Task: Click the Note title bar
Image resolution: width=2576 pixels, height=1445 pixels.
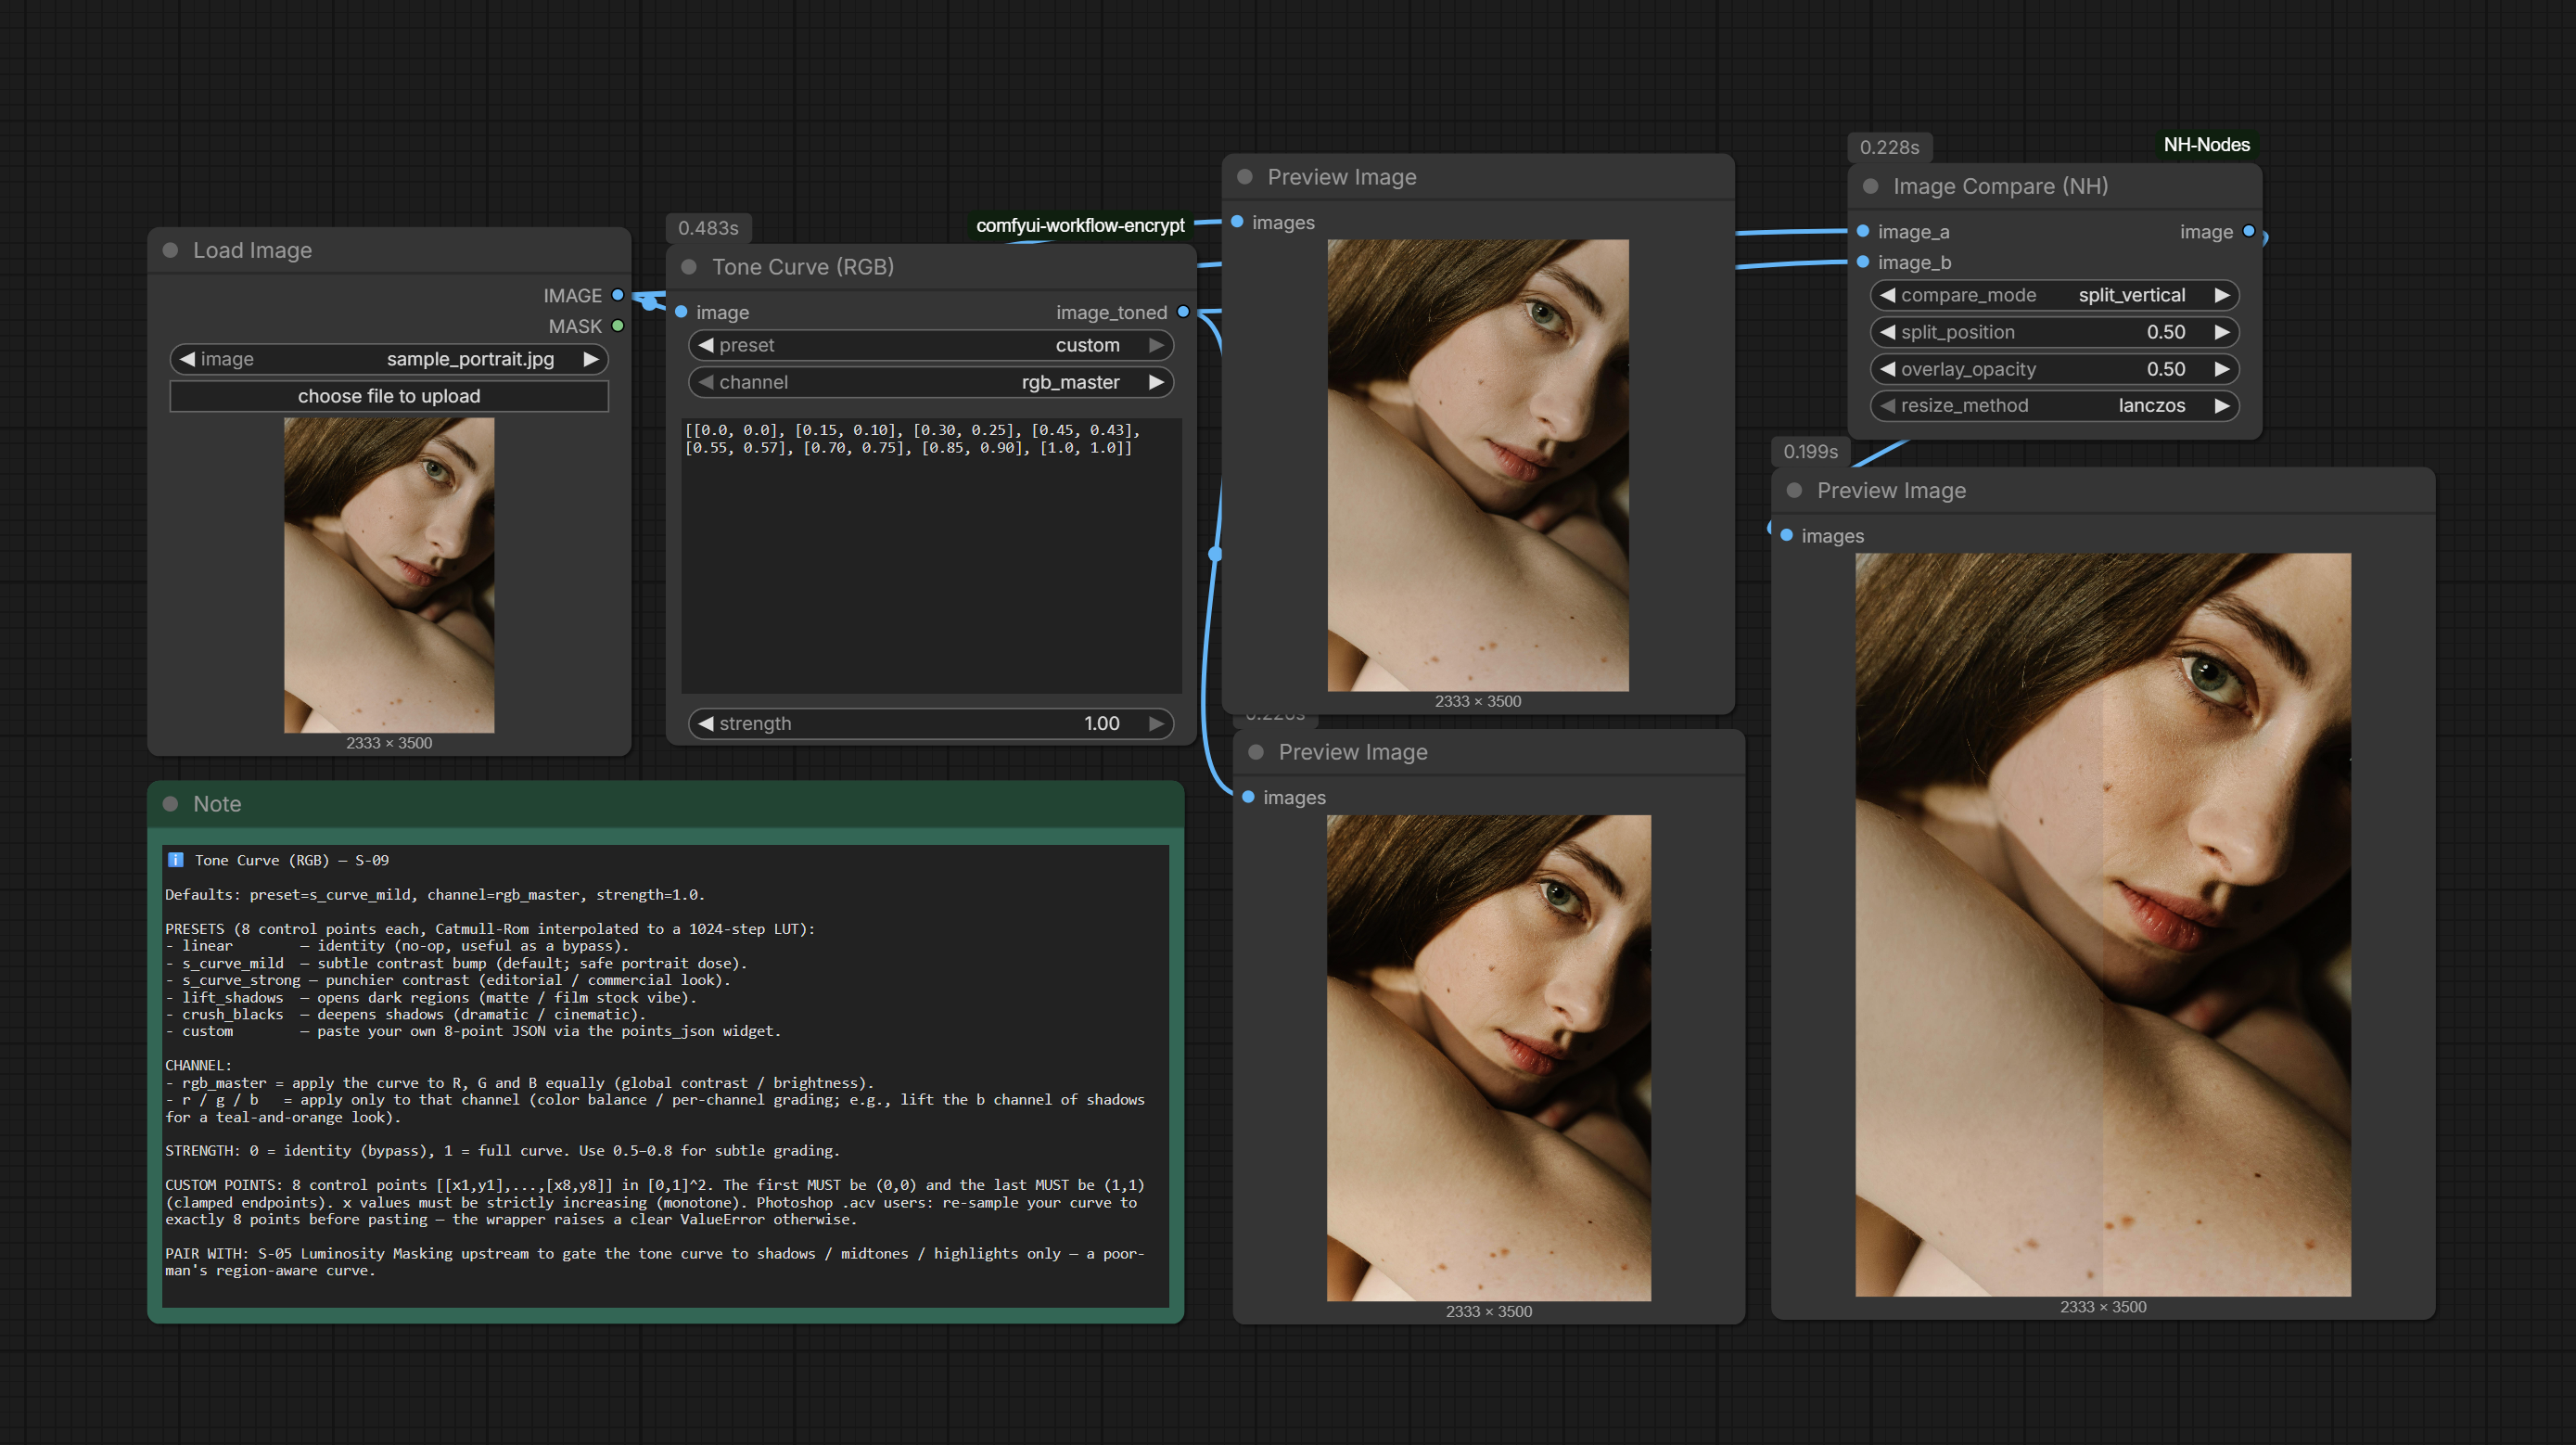Action: coord(665,804)
